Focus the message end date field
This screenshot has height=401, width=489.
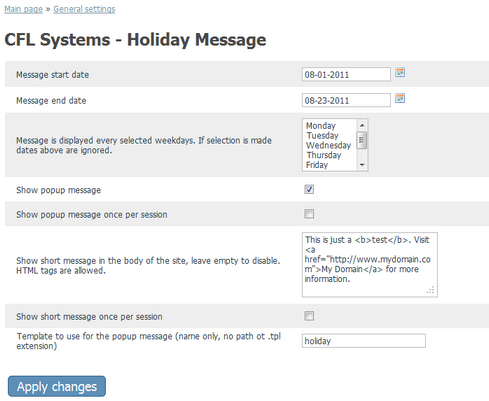tap(346, 100)
